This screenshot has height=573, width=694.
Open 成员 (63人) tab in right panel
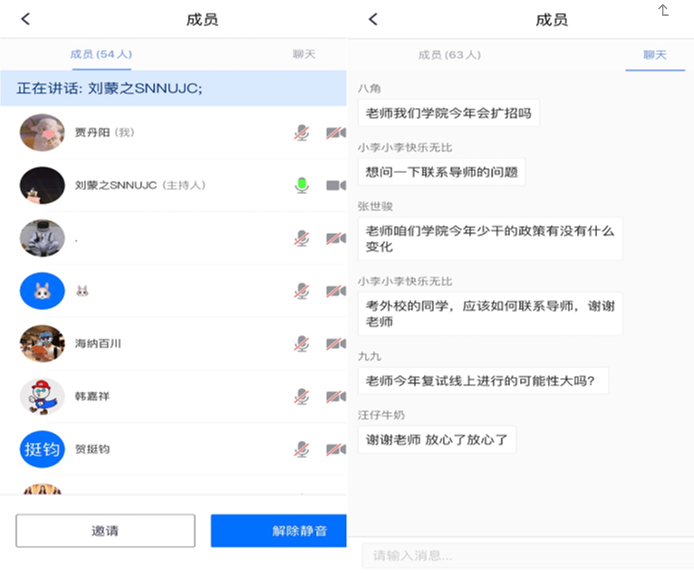pos(449,55)
